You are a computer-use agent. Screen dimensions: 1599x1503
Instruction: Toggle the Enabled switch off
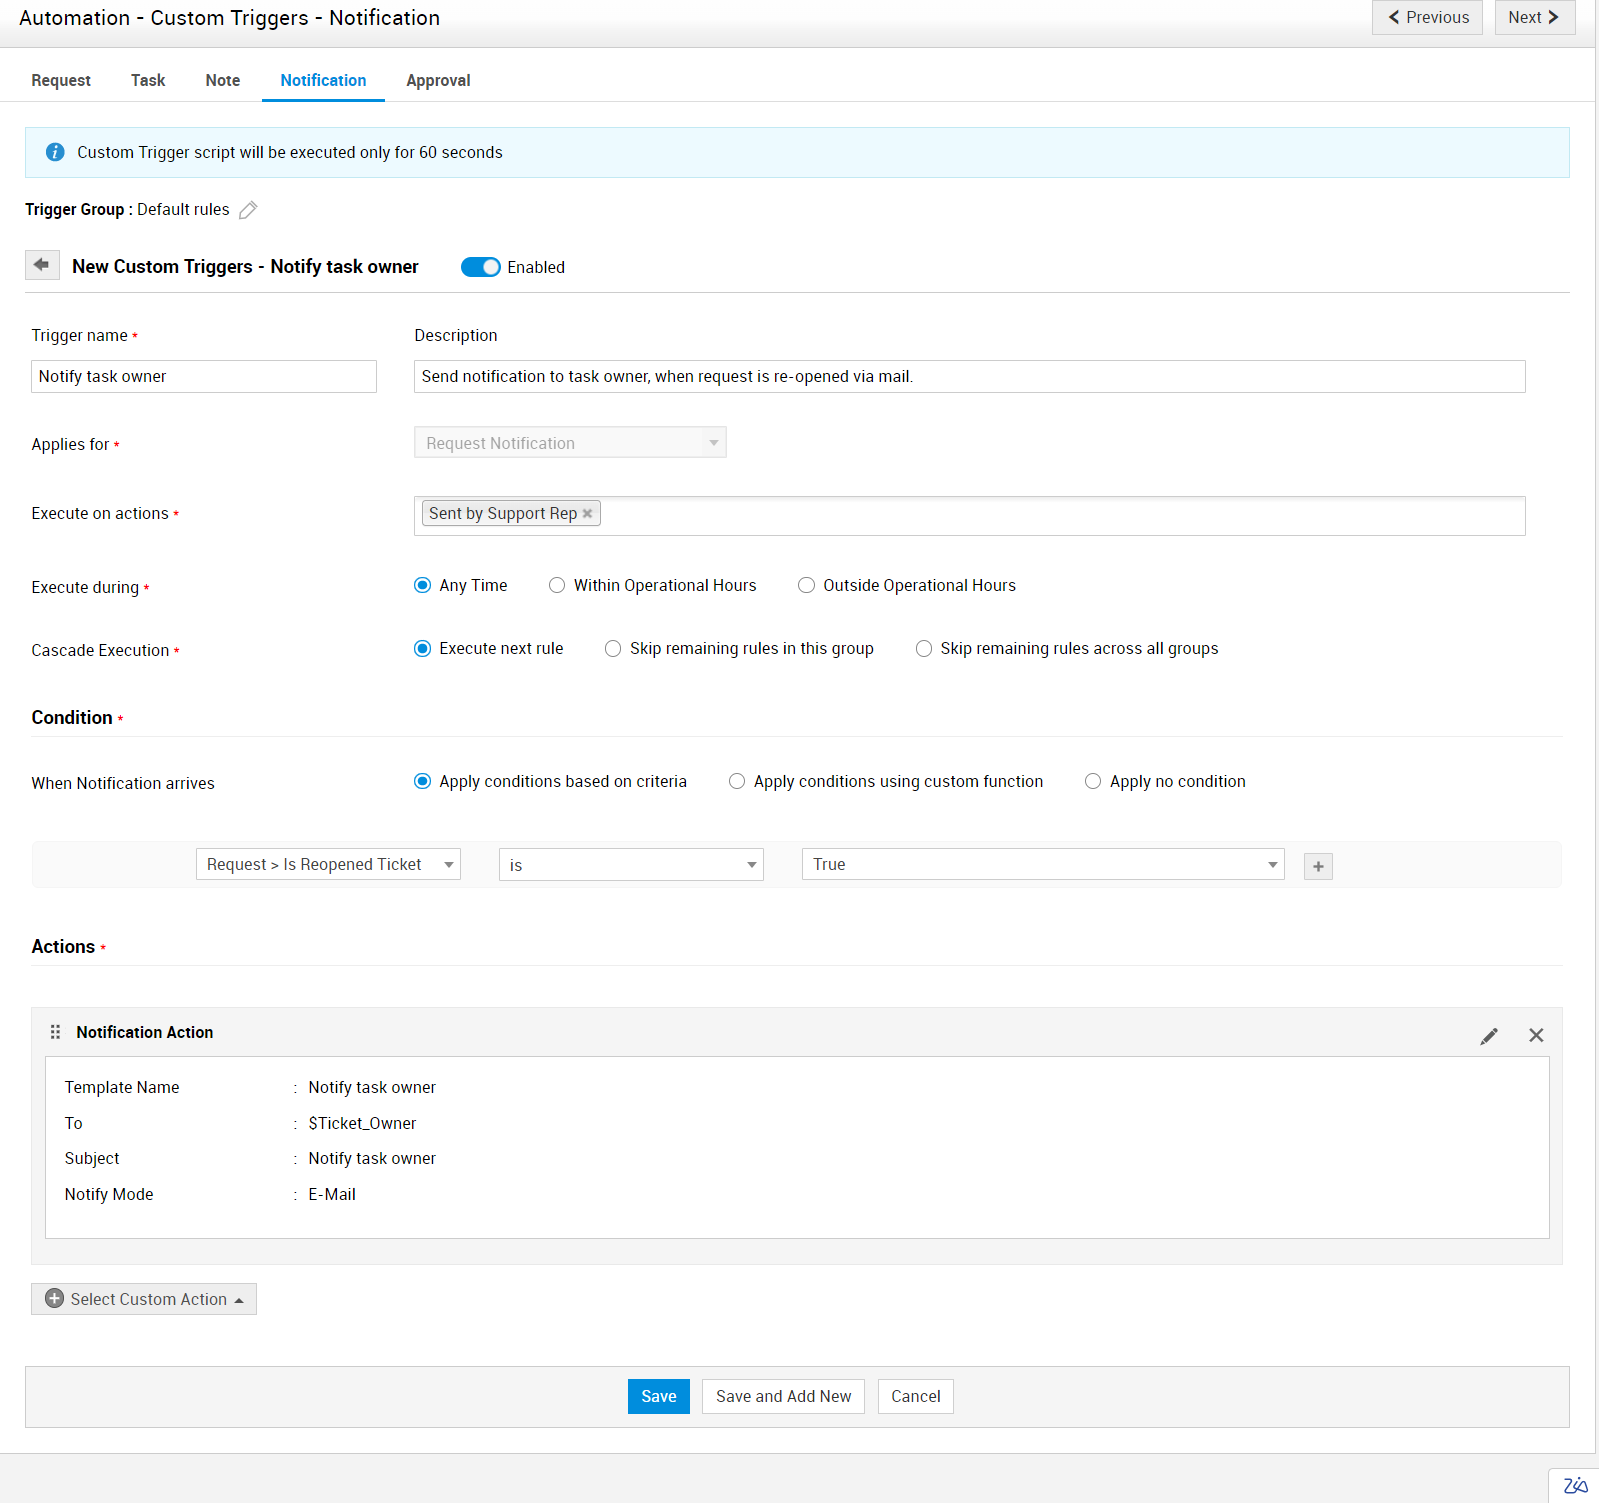tap(480, 267)
